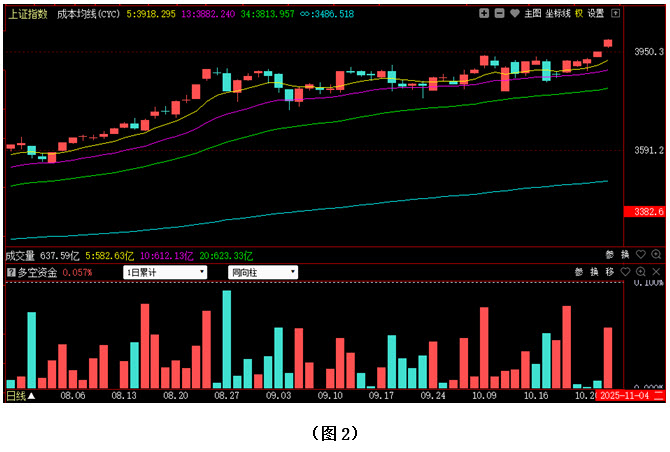
Task: Click the 设置 settings button
Action: [x=597, y=14]
